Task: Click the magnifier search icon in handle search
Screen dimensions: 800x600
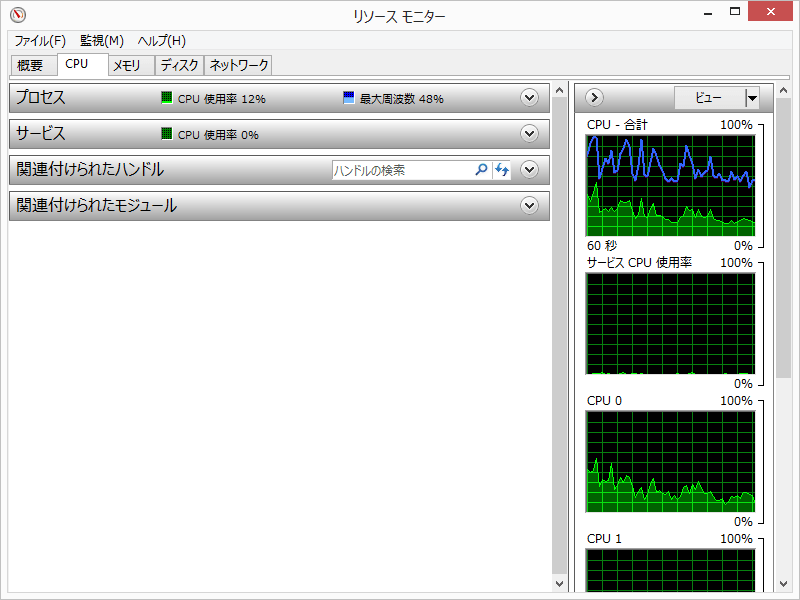Action: tap(481, 169)
